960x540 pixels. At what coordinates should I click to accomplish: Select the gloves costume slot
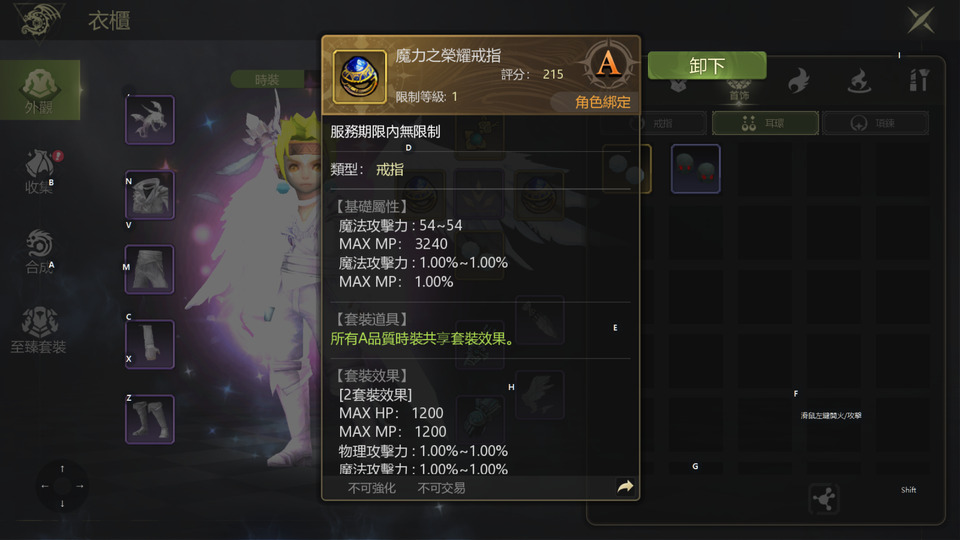[150, 344]
